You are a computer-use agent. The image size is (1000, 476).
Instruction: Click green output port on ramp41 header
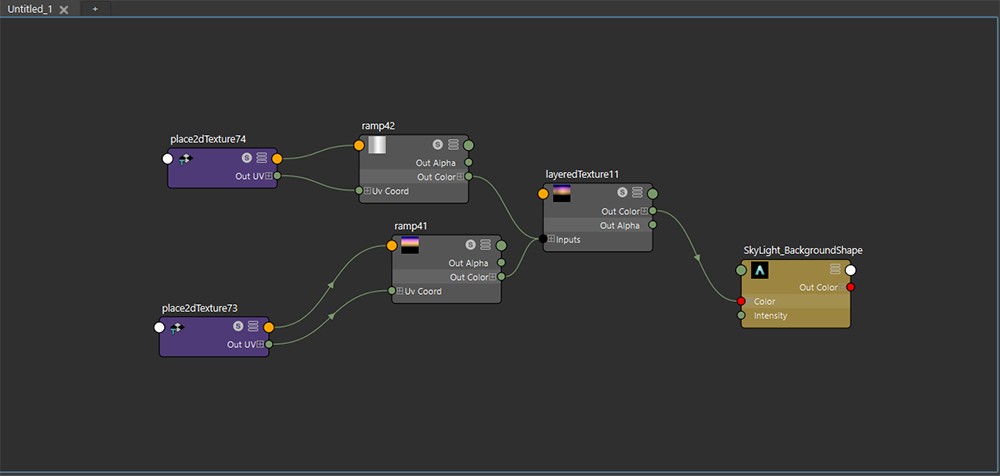click(501, 246)
